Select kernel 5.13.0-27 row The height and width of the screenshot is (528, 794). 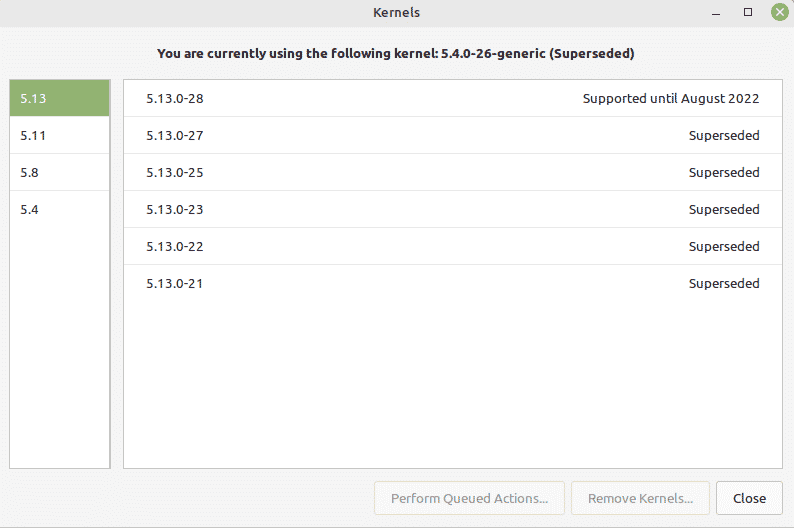453,135
